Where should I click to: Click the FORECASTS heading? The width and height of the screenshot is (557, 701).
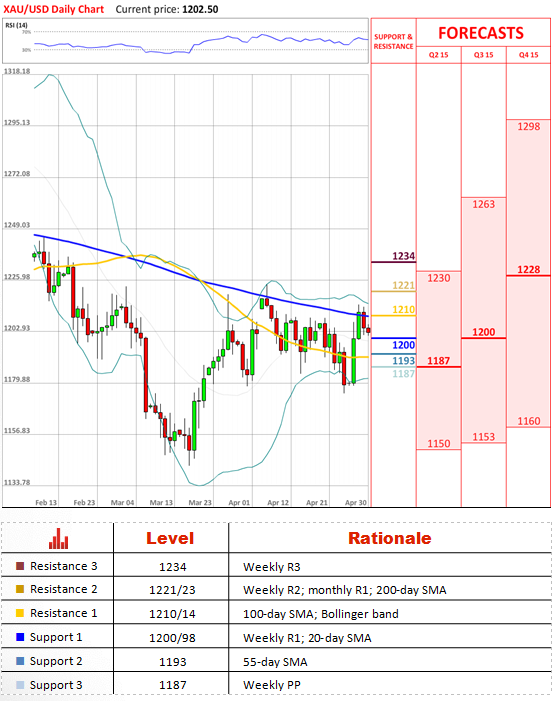click(481, 33)
